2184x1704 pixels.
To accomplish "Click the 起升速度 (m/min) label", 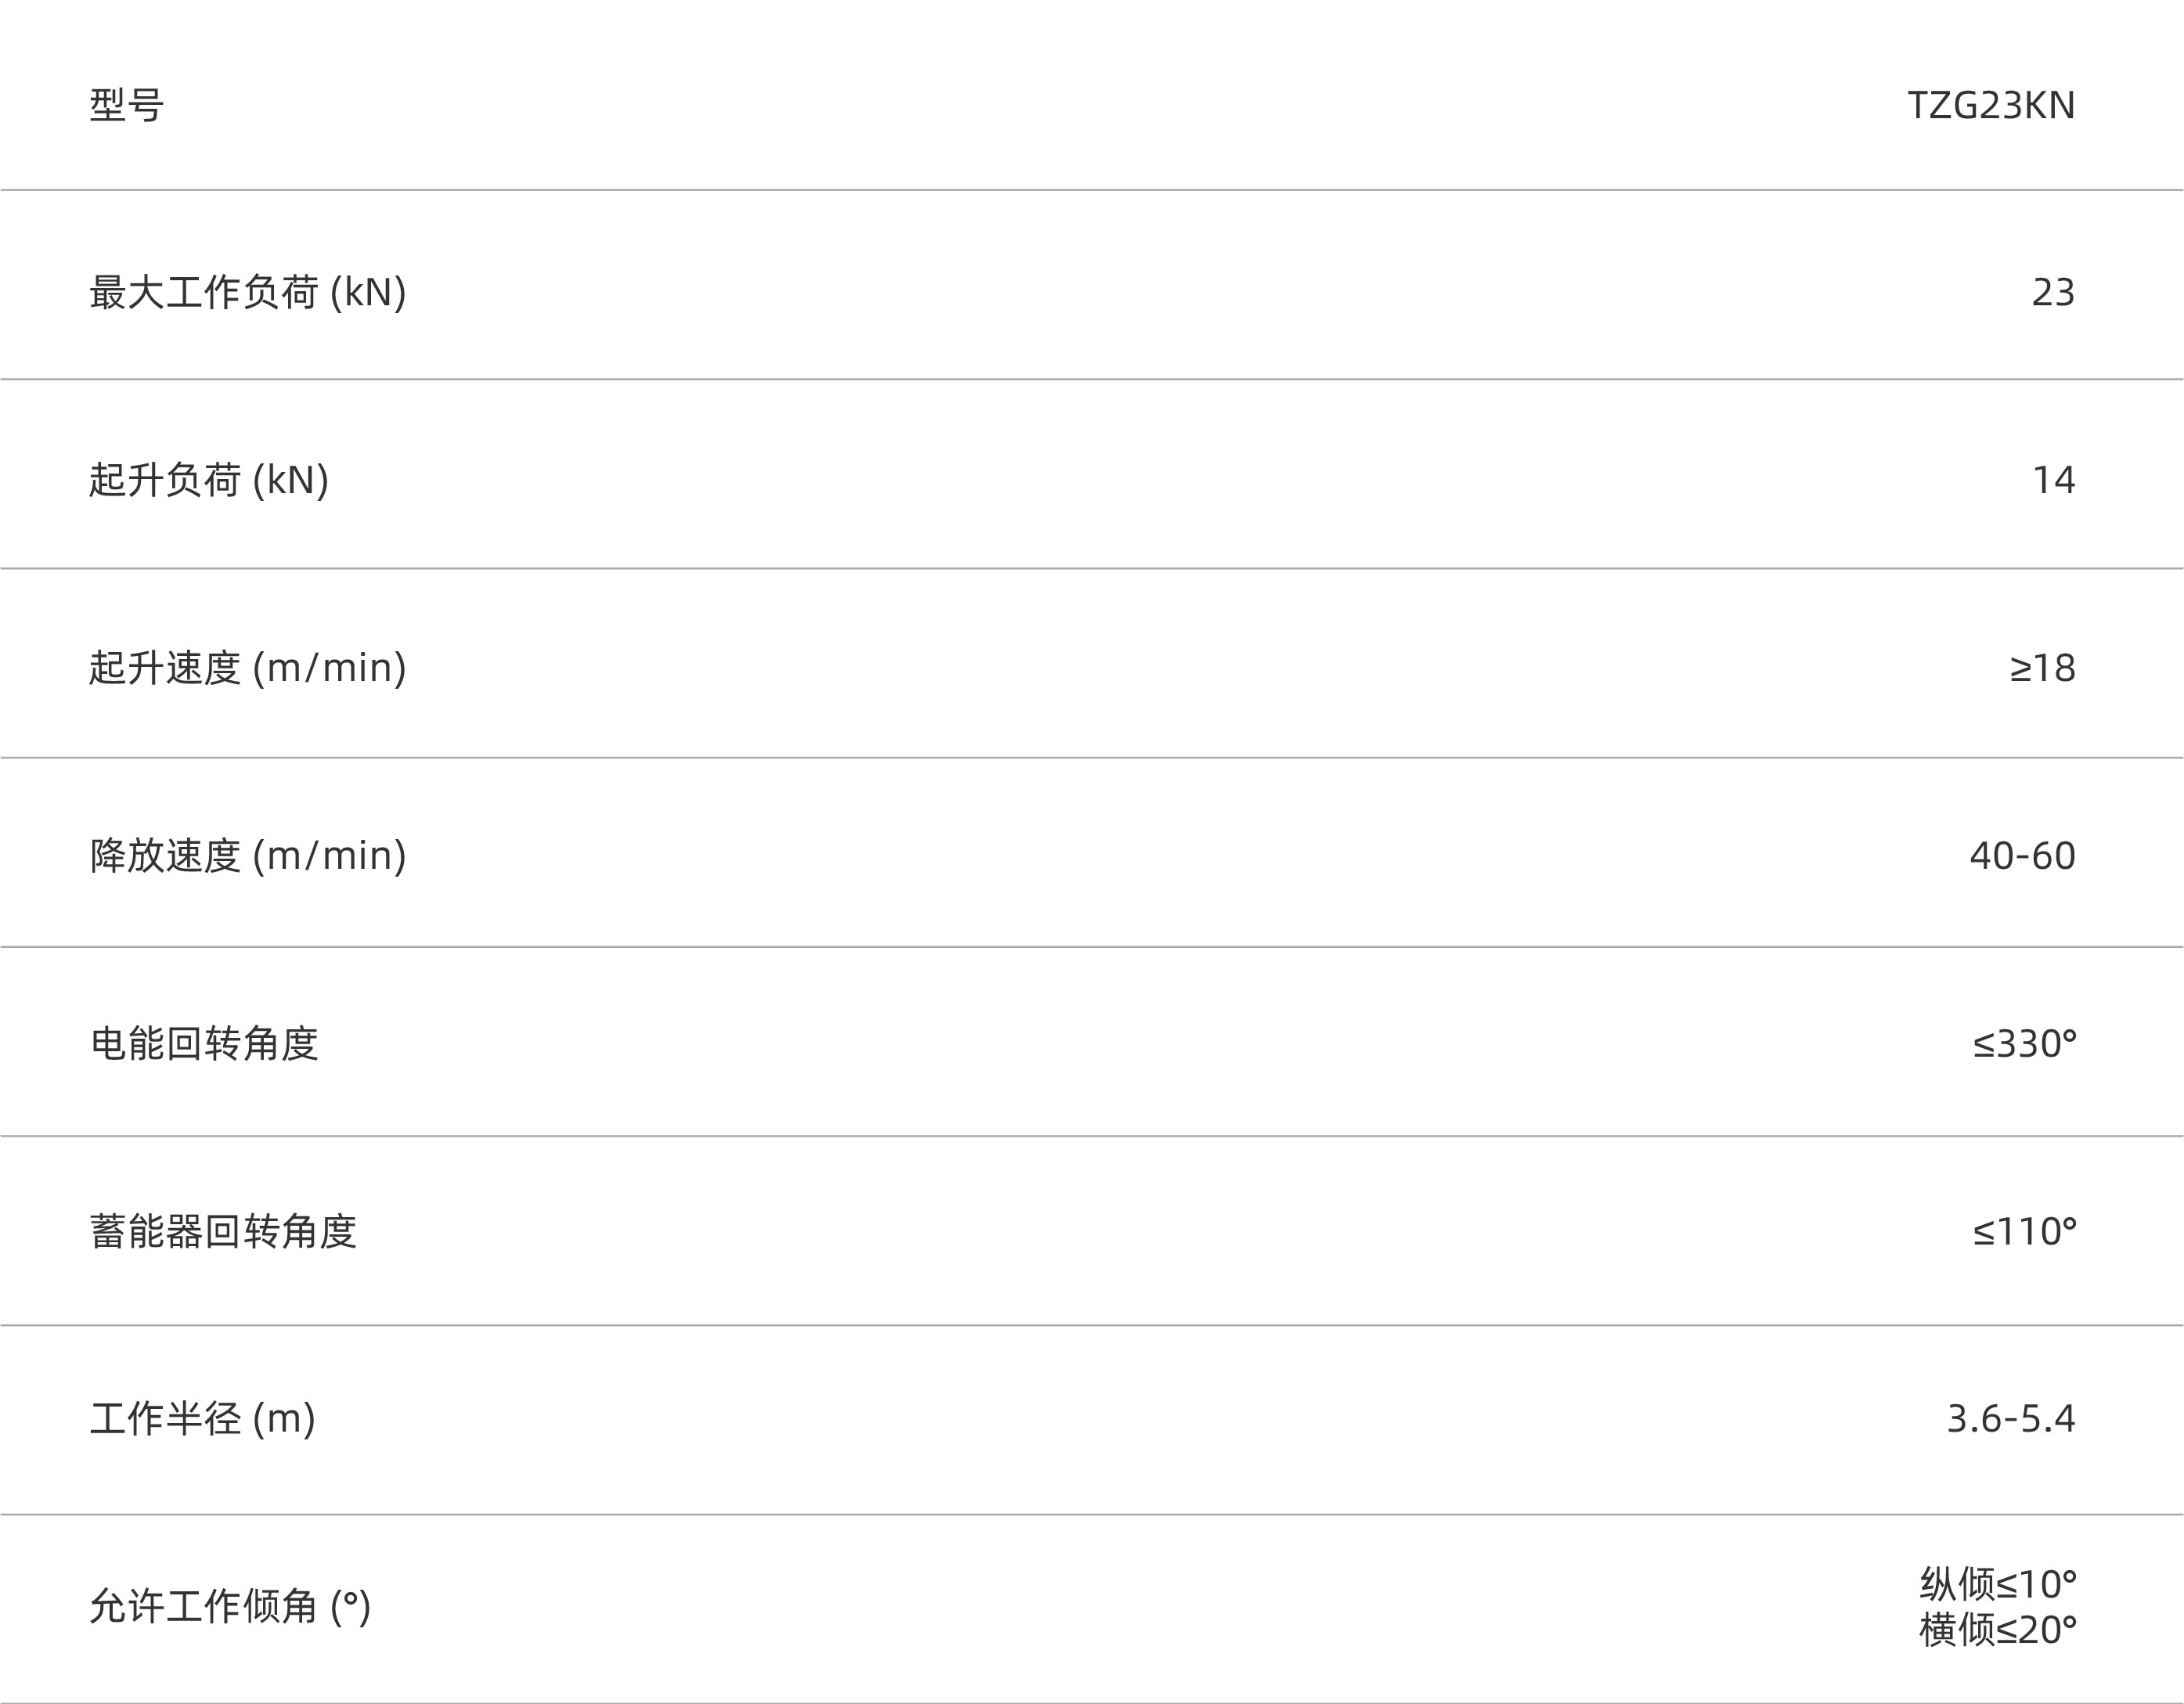I will tap(248, 667).
